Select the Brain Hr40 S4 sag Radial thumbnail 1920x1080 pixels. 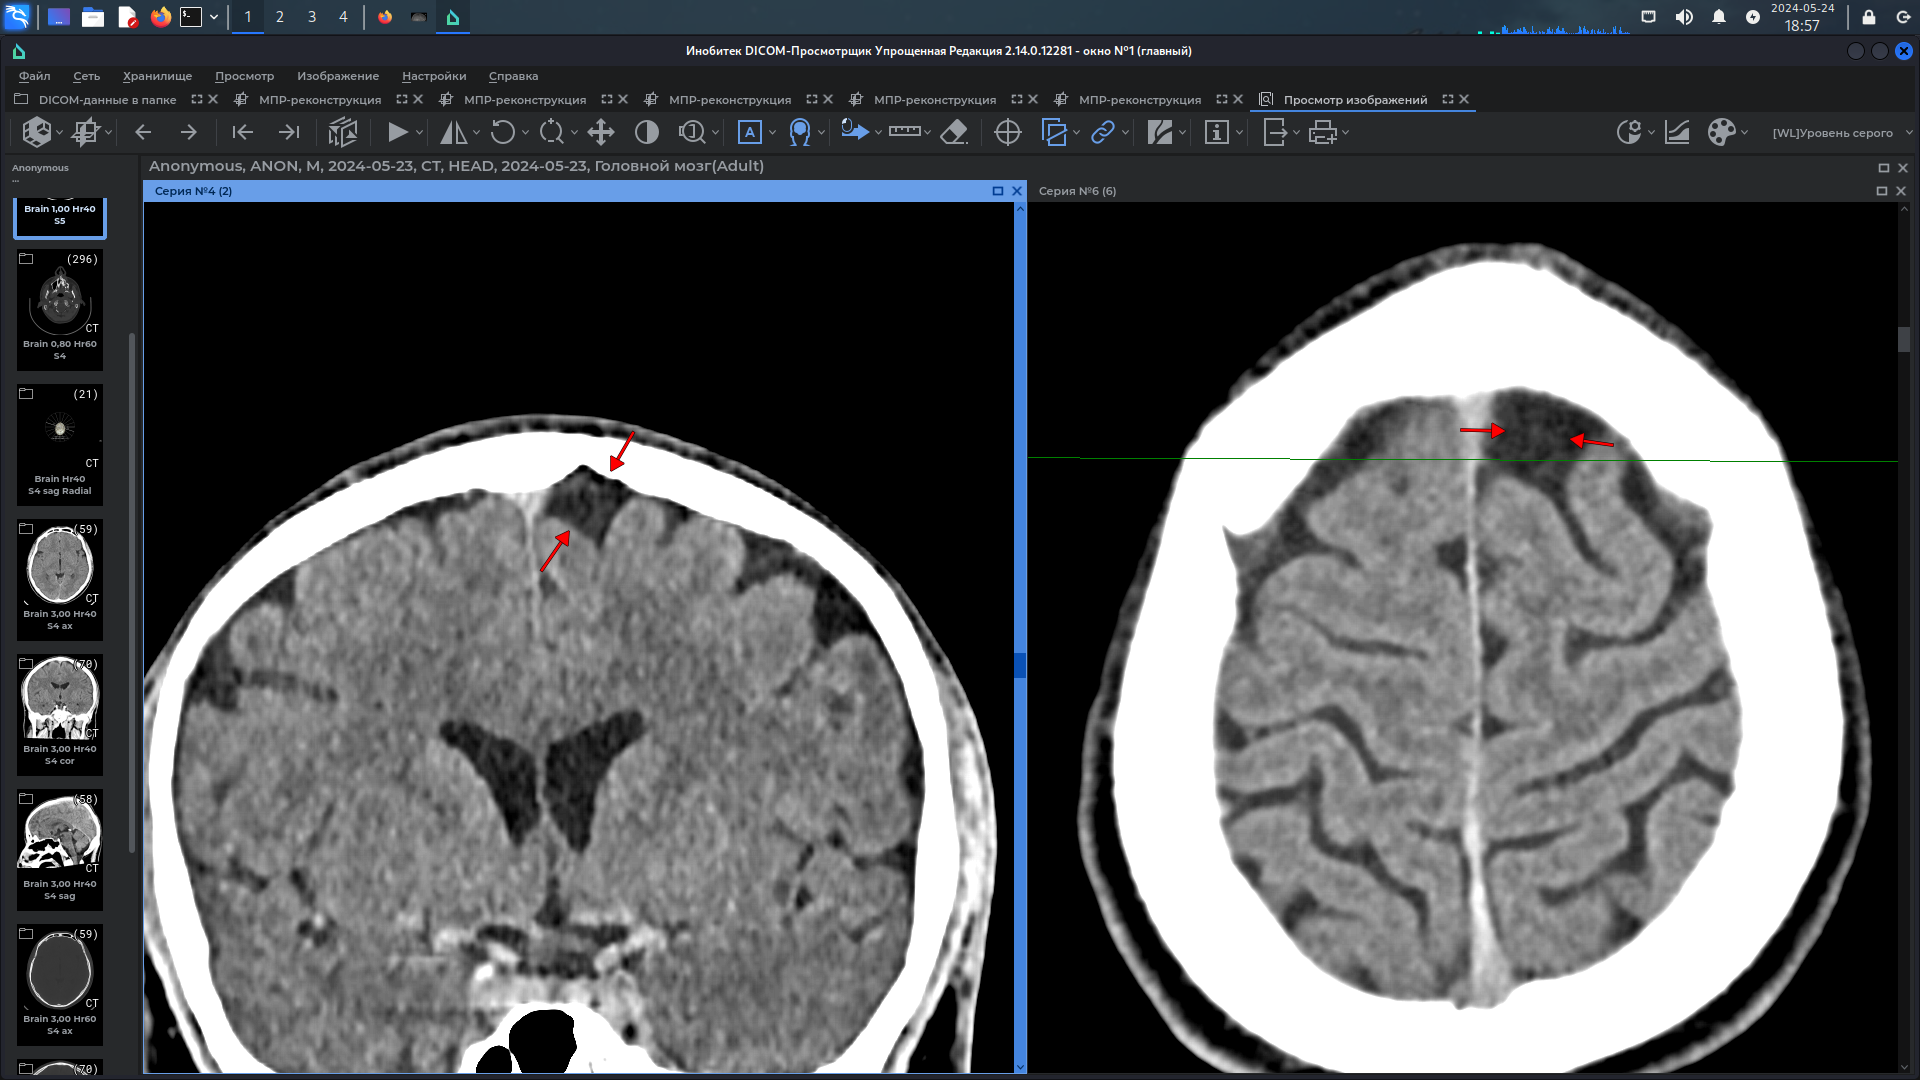tap(60, 443)
